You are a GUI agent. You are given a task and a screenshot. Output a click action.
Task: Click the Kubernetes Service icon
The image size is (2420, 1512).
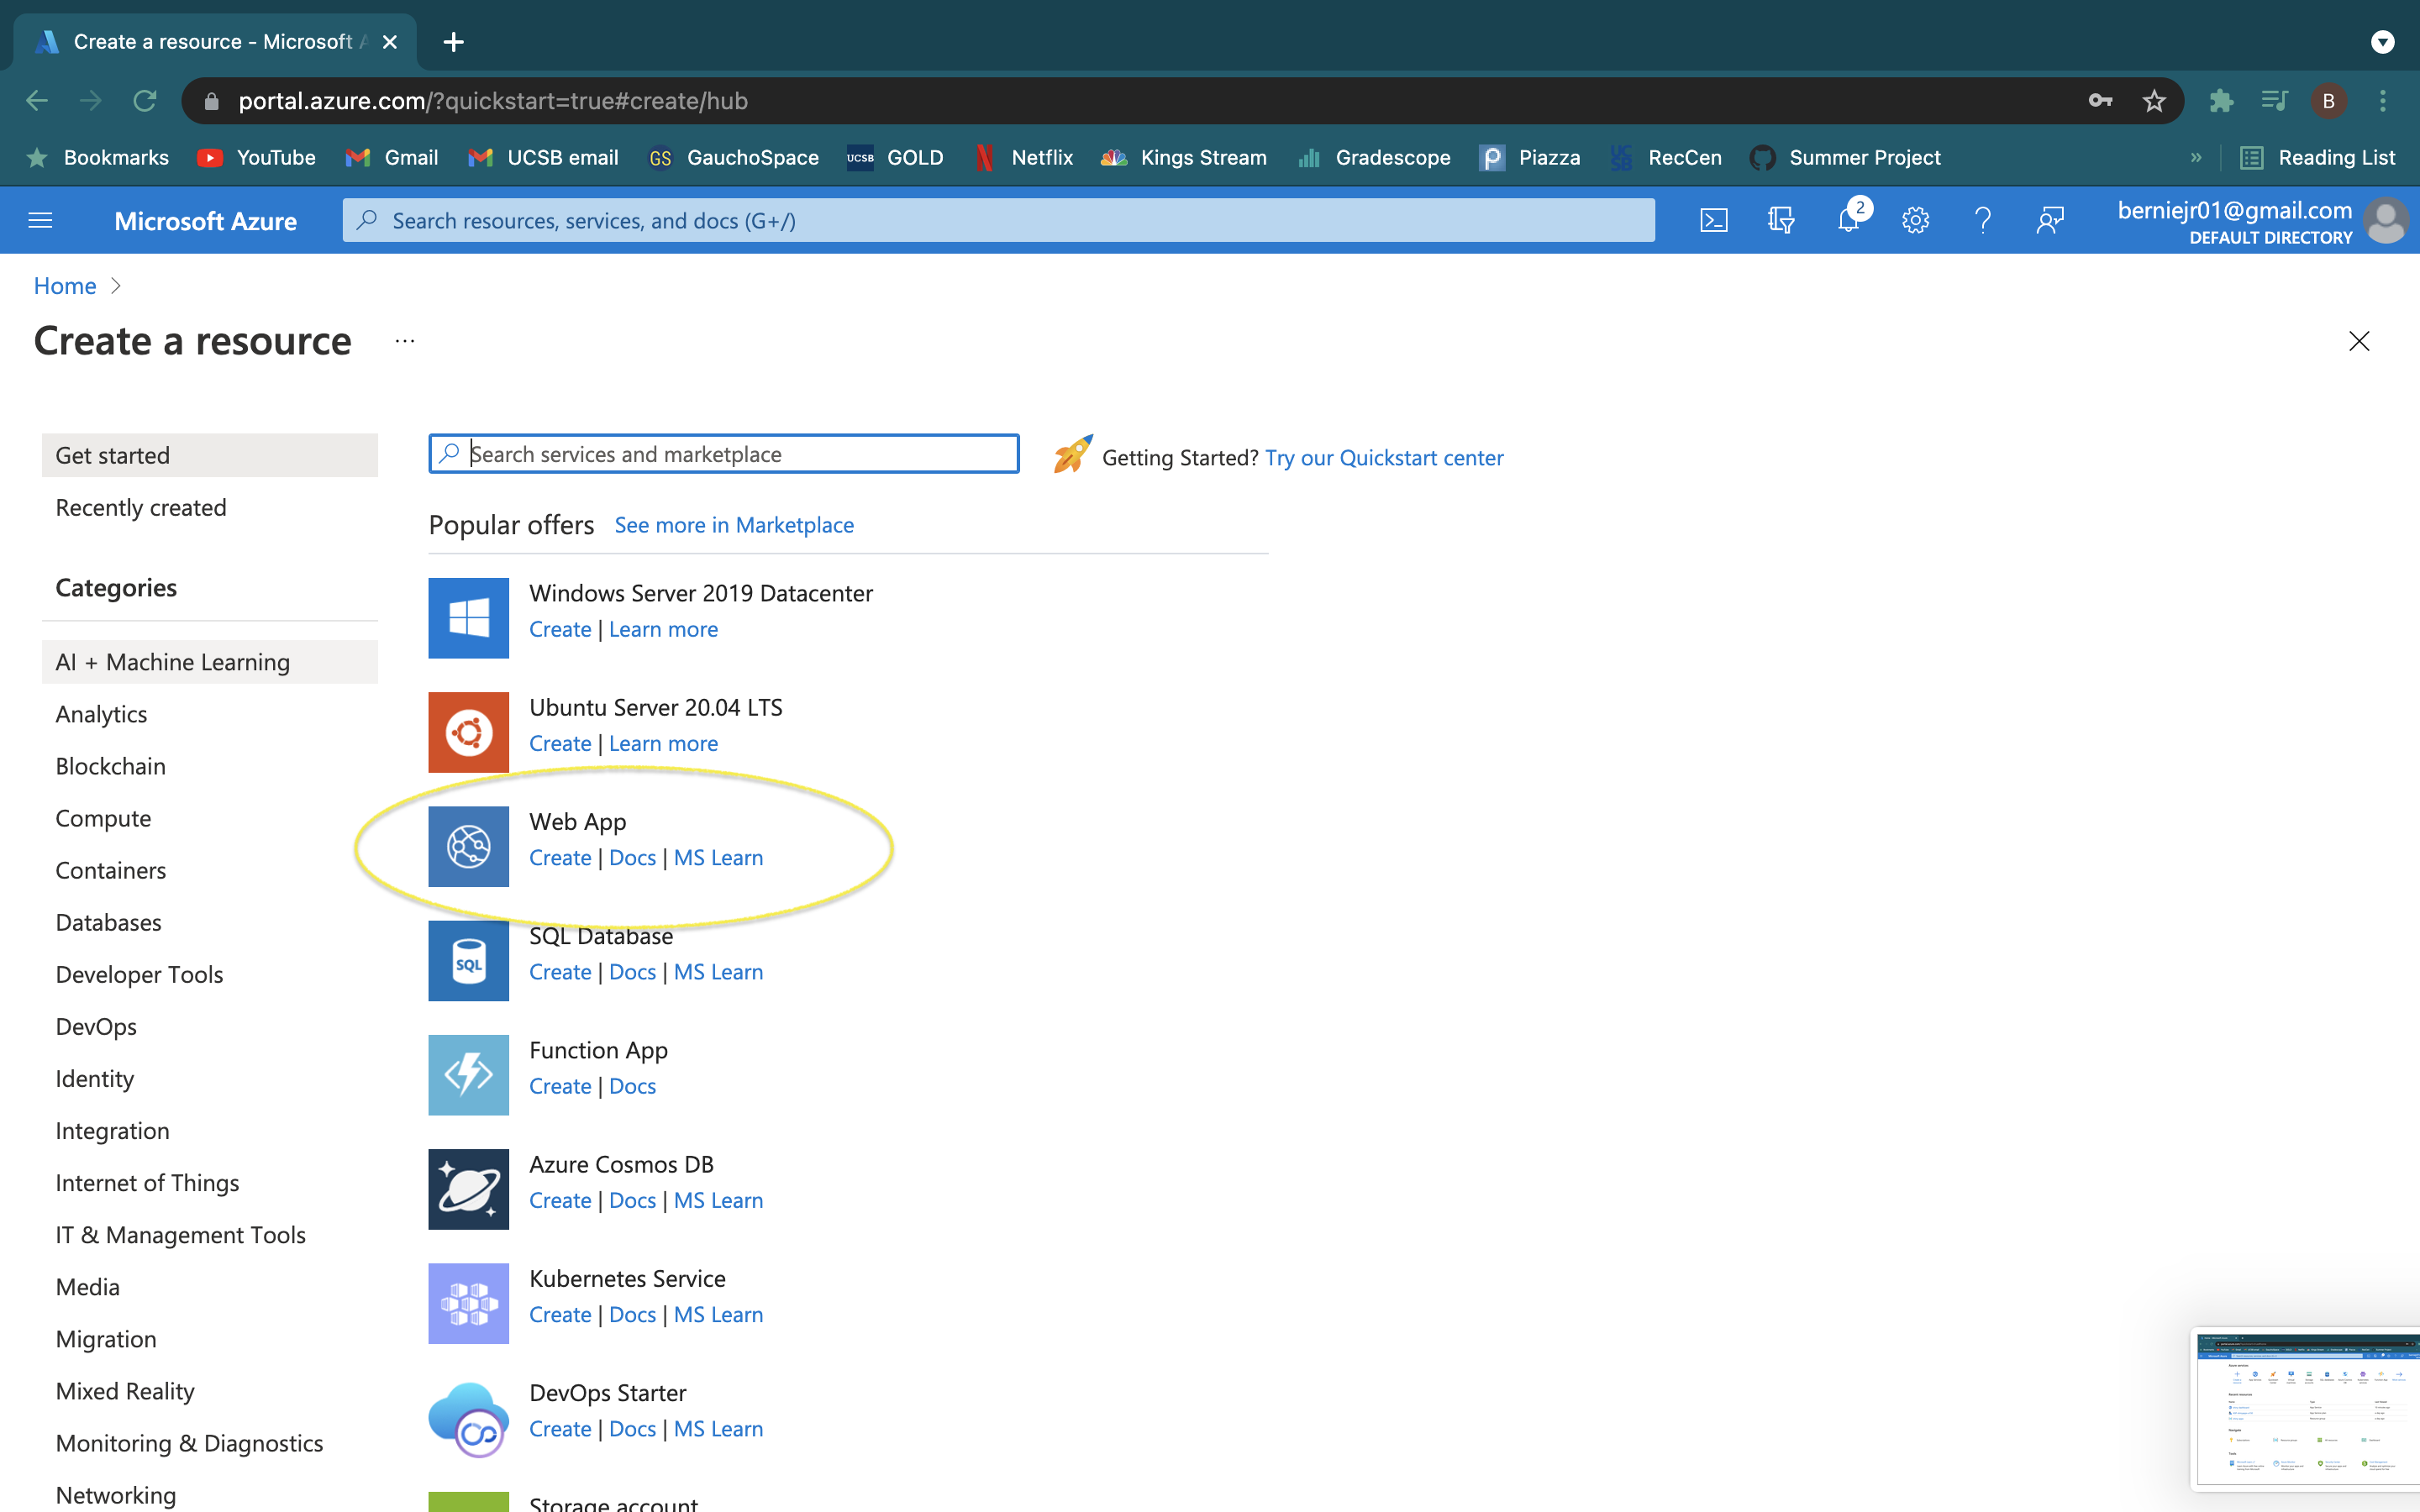click(468, 1303)
